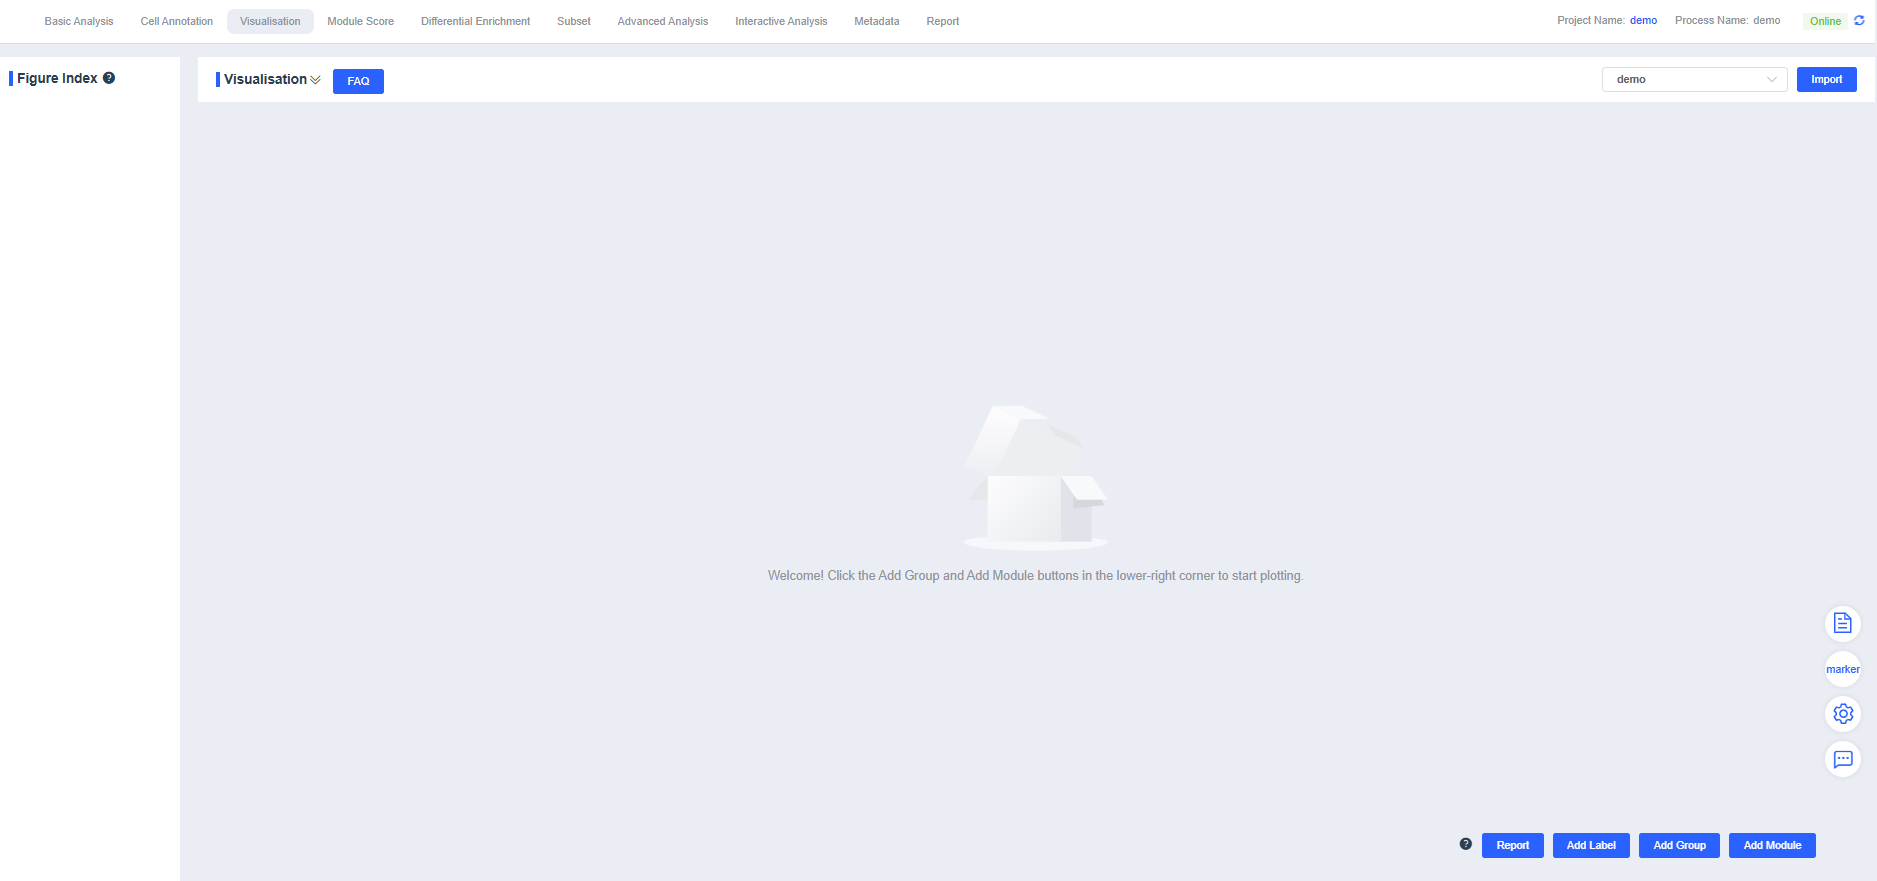Select the Differential Enrichment tab
Image resolution: width=1877 pixels, height=881 pixels.
[475, 21]
